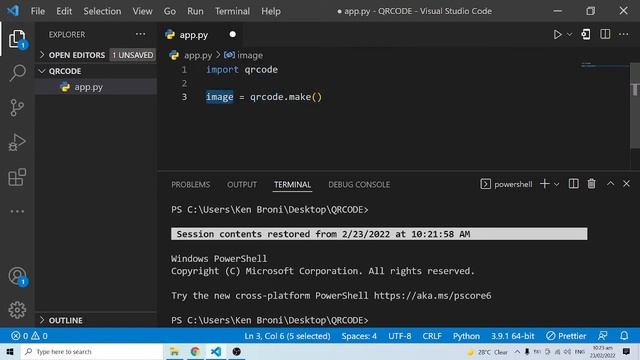Open the View menu

point(142,11)
